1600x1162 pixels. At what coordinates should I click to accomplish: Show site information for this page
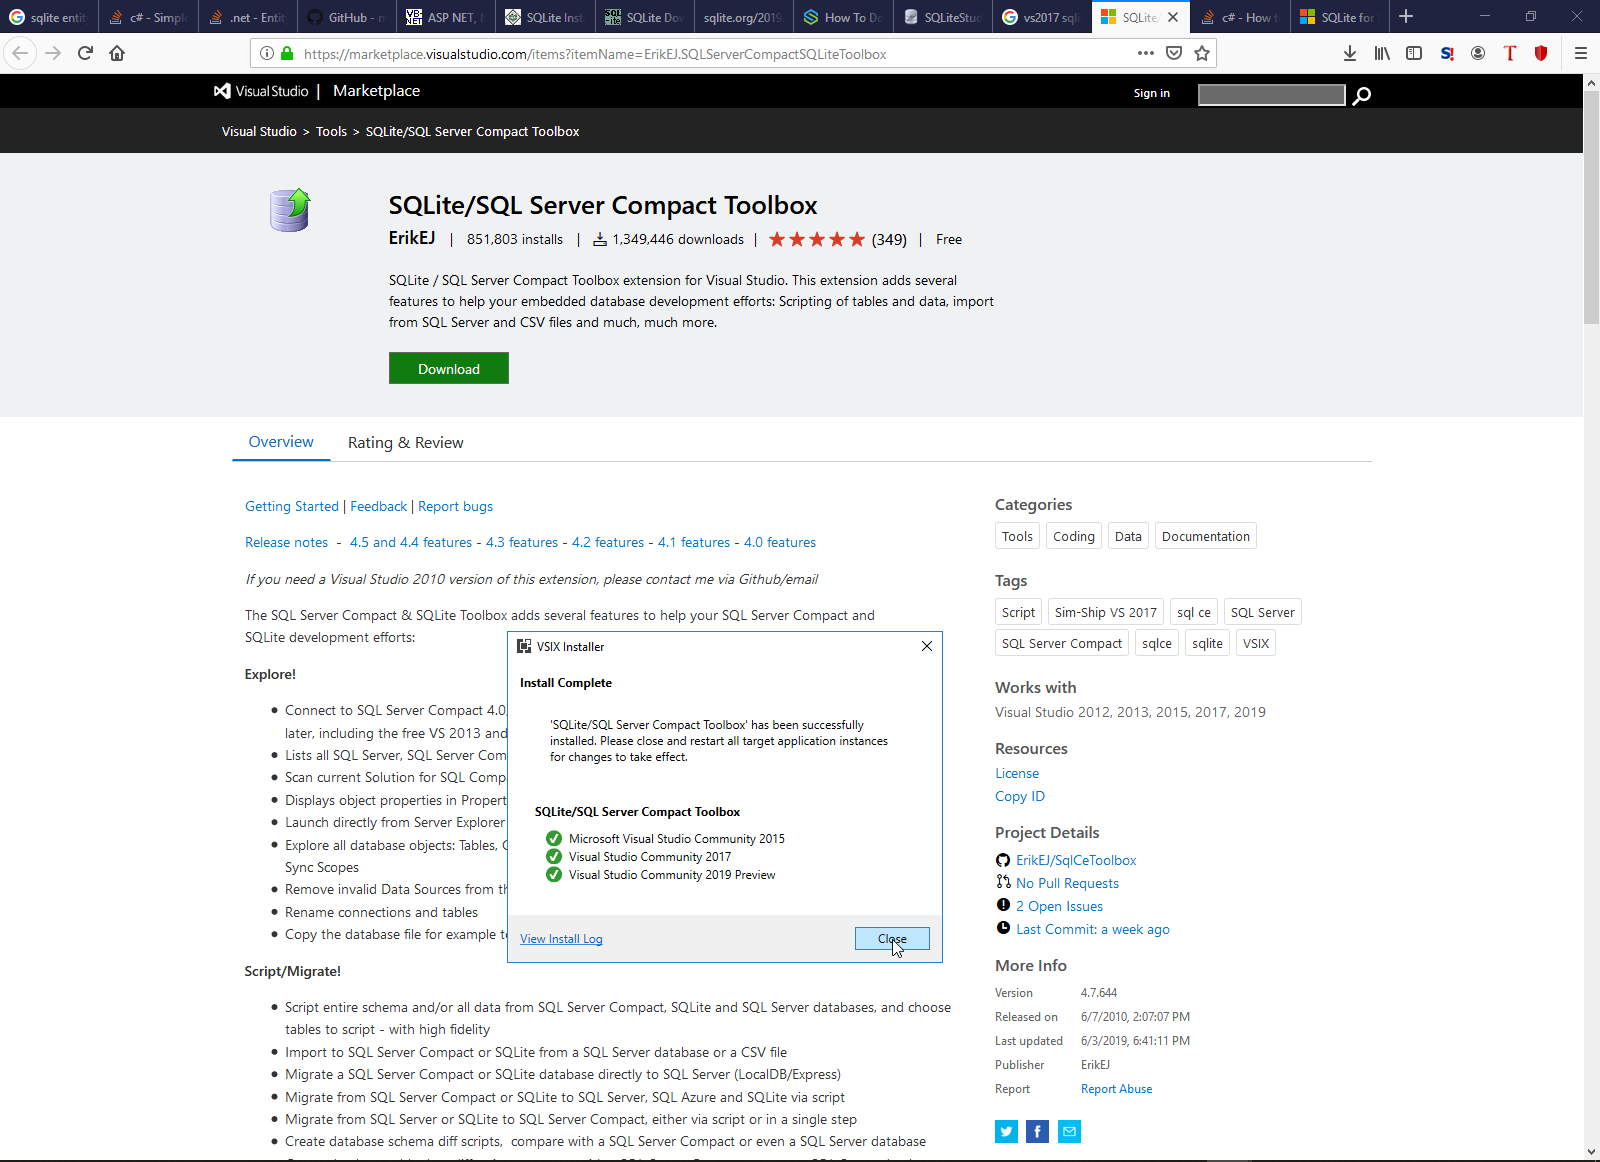coord(267,54)
